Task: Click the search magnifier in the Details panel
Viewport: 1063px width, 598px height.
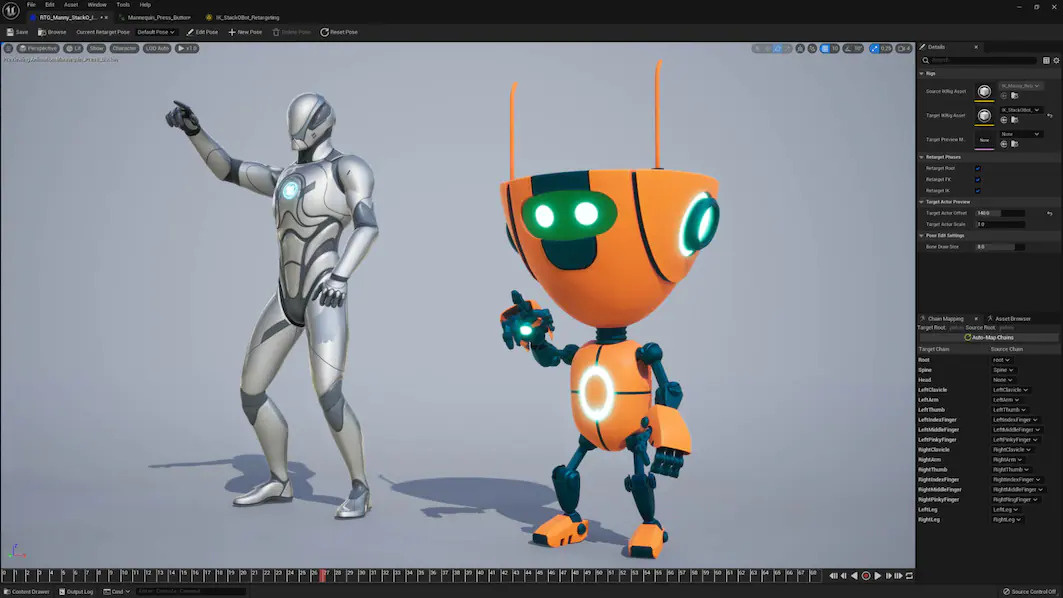Action: tap(927, 60)
